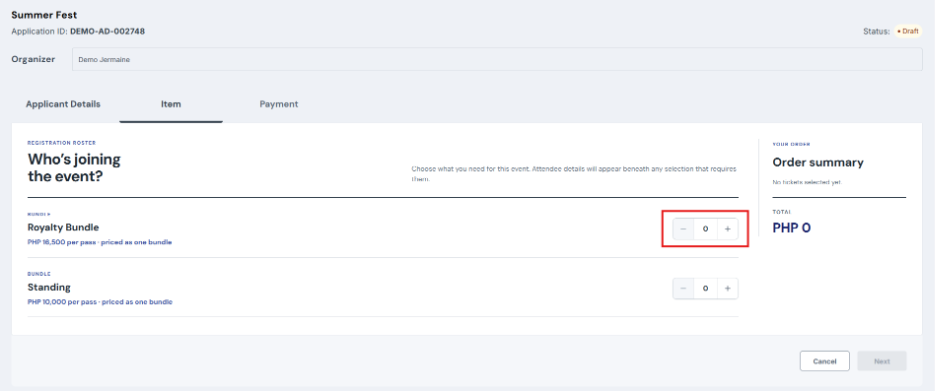Image resolution: width=936 pixels, height=391 pixels.
Task: Click PHP 16,500 per pass price text
Action: pos(100,242)
